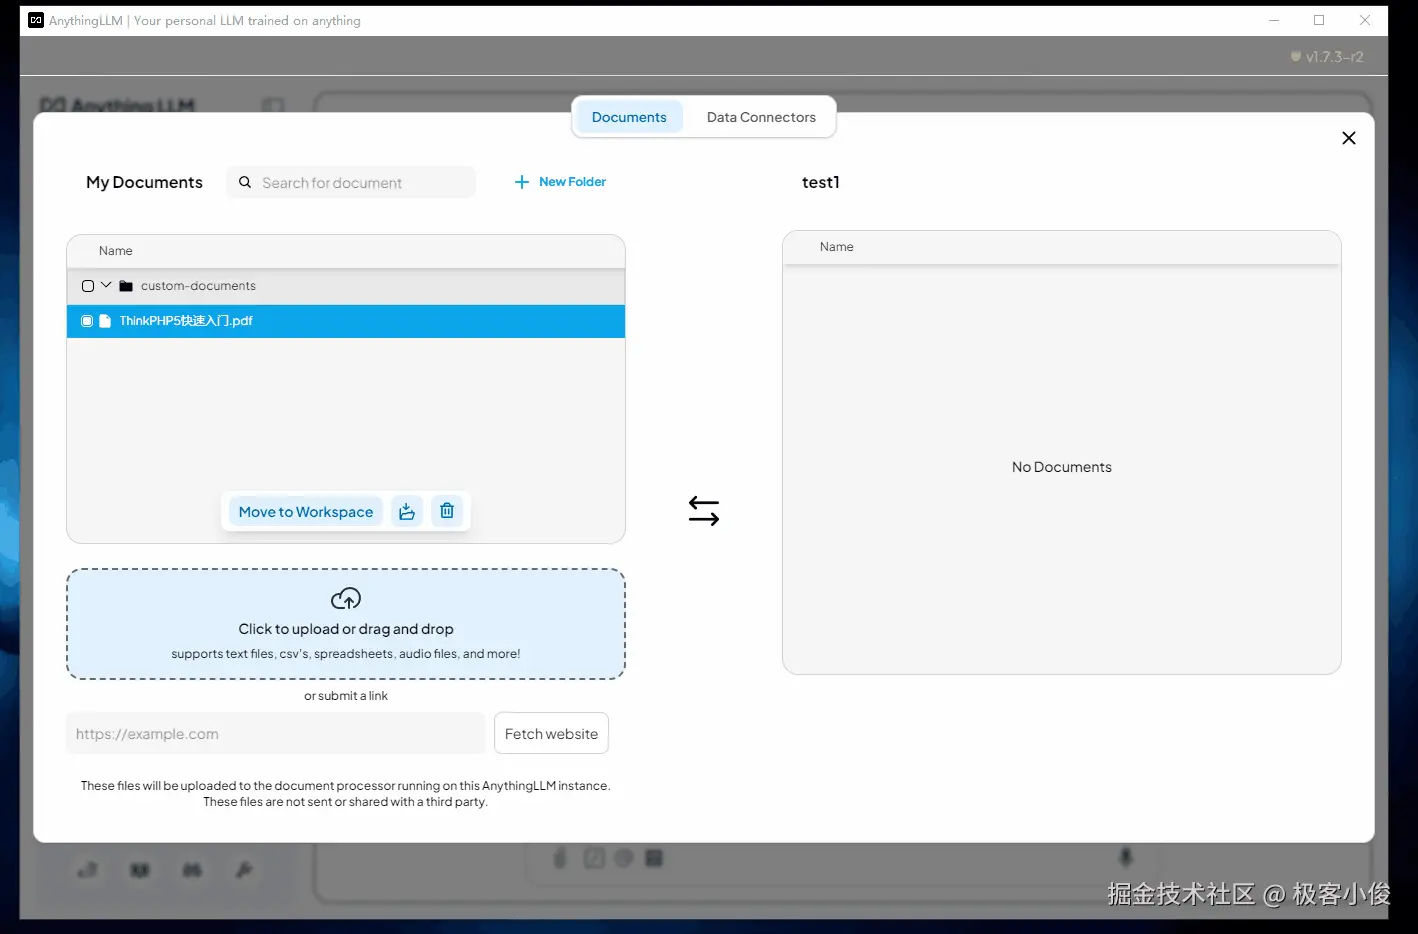Click the My Documents heading
The width and height of the screenshot is (1418, 934).
pos(144,182)
